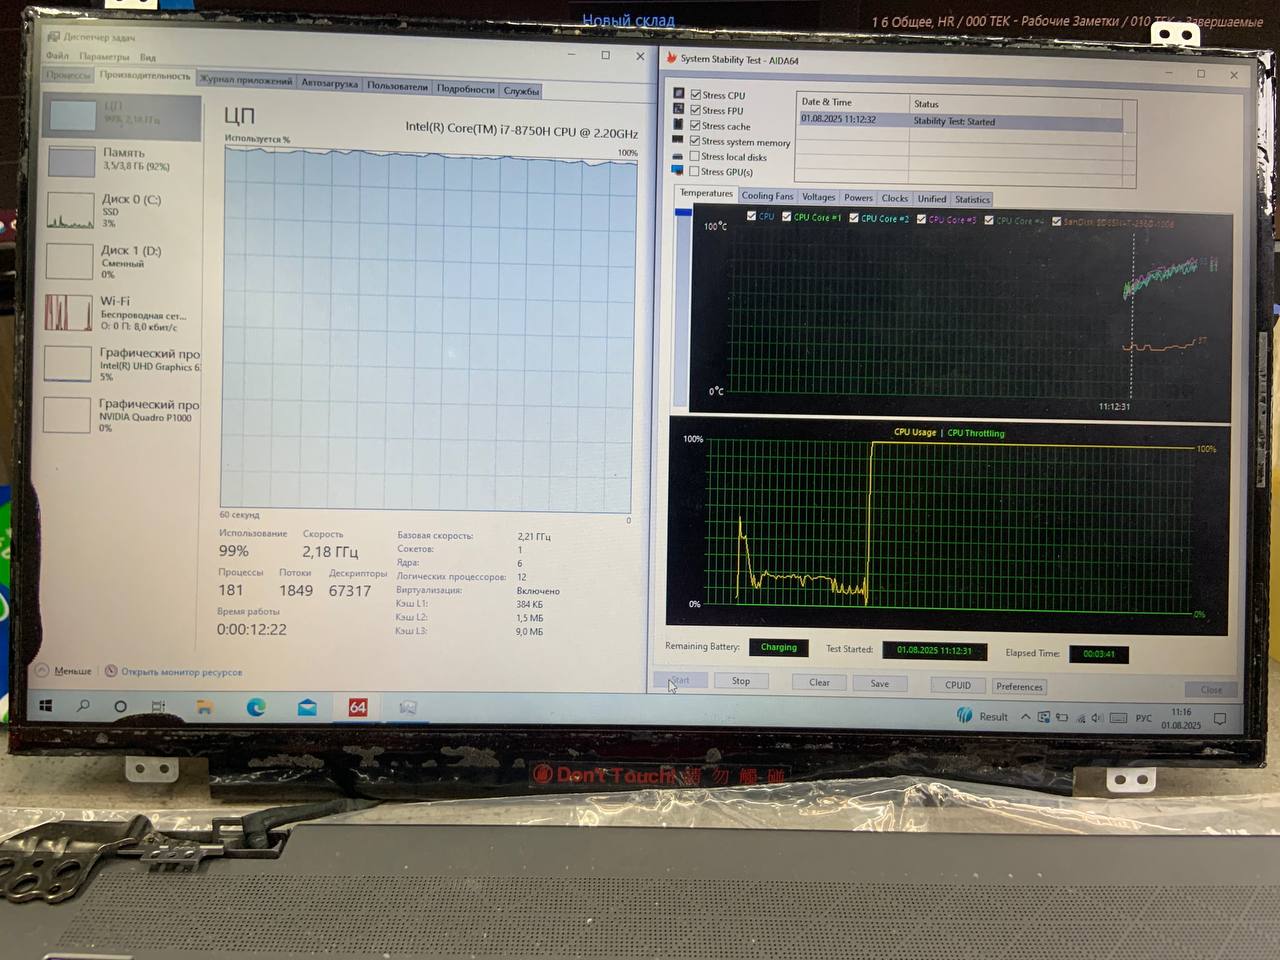Launch Microsoft Edge from the taskbar
This screenshot has height=960, width=1280.
pyautogui.click(x=256, y=707)
